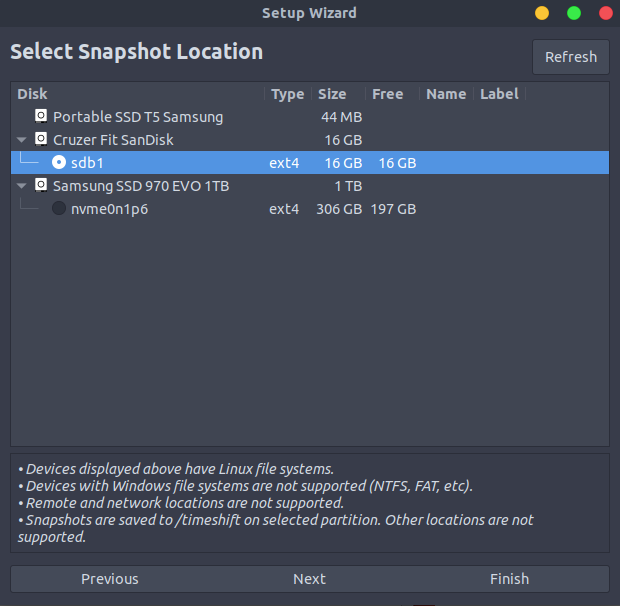The height and width of the screenshot is (606, 620).
Task: Collapse the Cruzer Fit SanDisk tree node
Action: tap(22, 140)
